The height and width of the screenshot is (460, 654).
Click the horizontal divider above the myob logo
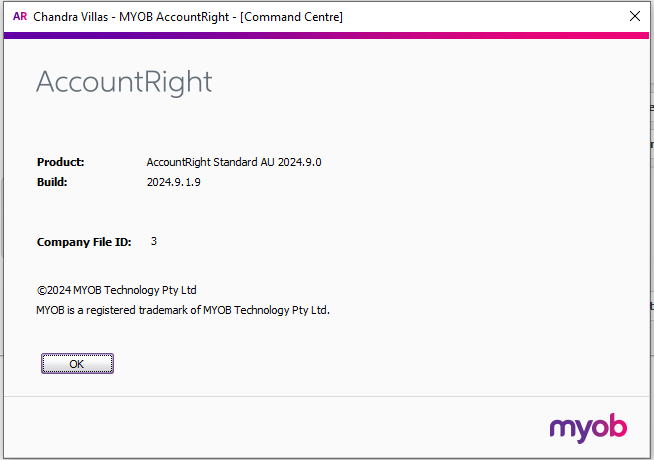click(327, 397)
